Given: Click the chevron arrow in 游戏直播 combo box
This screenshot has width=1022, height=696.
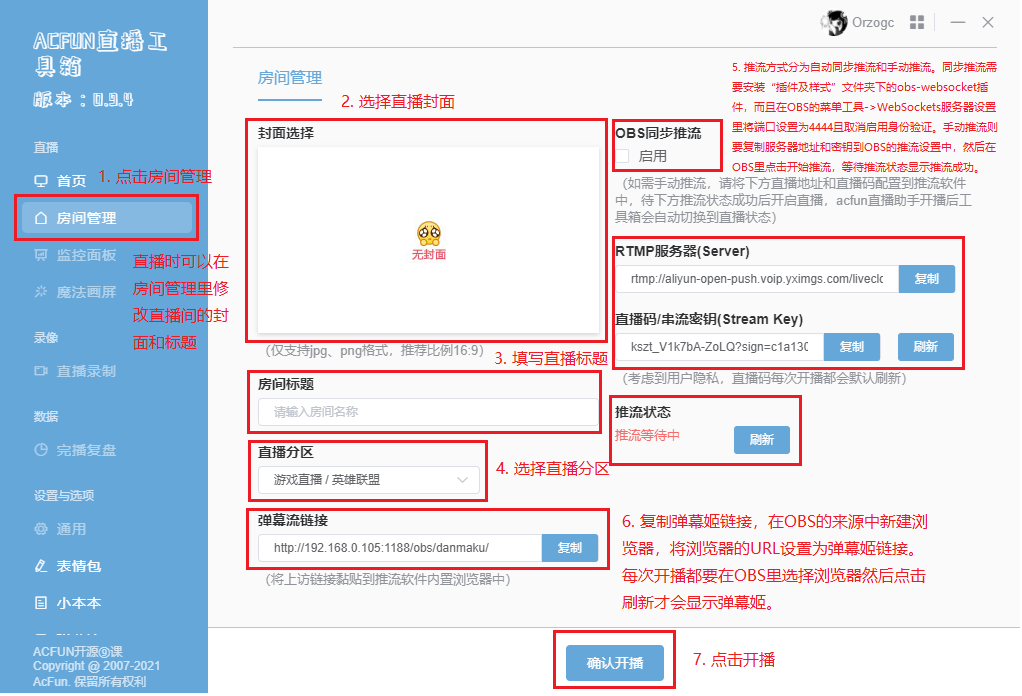Looking at the screenshot, I should click(x=462, y=480).
